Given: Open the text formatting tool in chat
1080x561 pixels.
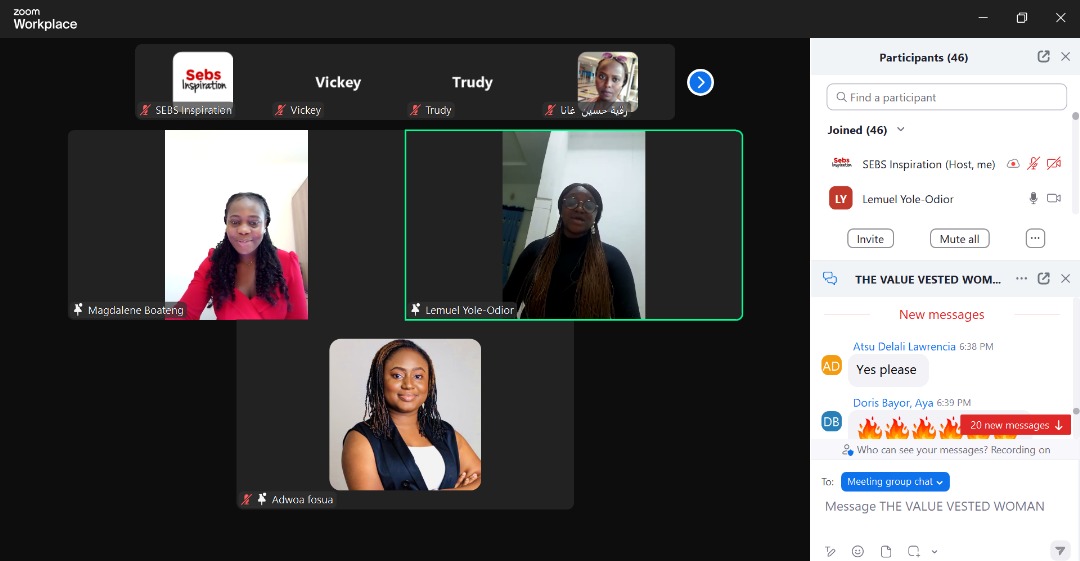Looking at the screenshot, I should click(x=830, y=551).
